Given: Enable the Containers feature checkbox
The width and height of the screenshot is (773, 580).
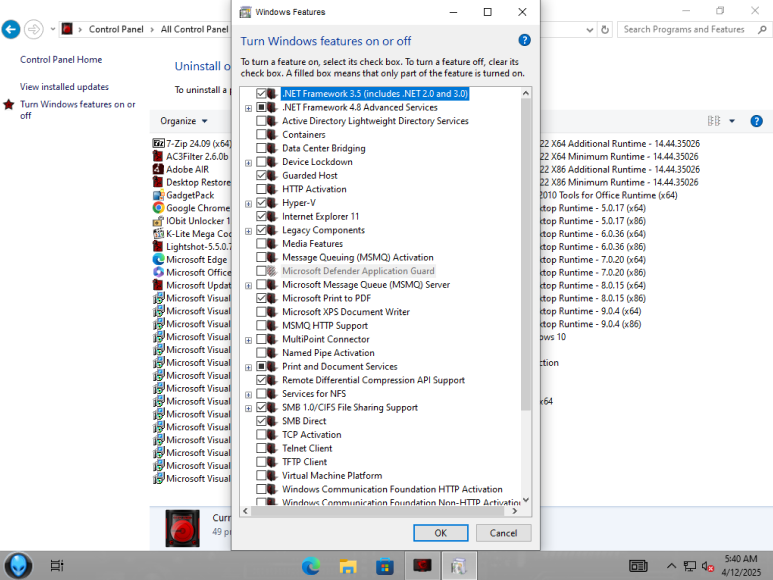Looking at the screenshot, I should click(x=261, y=135).
